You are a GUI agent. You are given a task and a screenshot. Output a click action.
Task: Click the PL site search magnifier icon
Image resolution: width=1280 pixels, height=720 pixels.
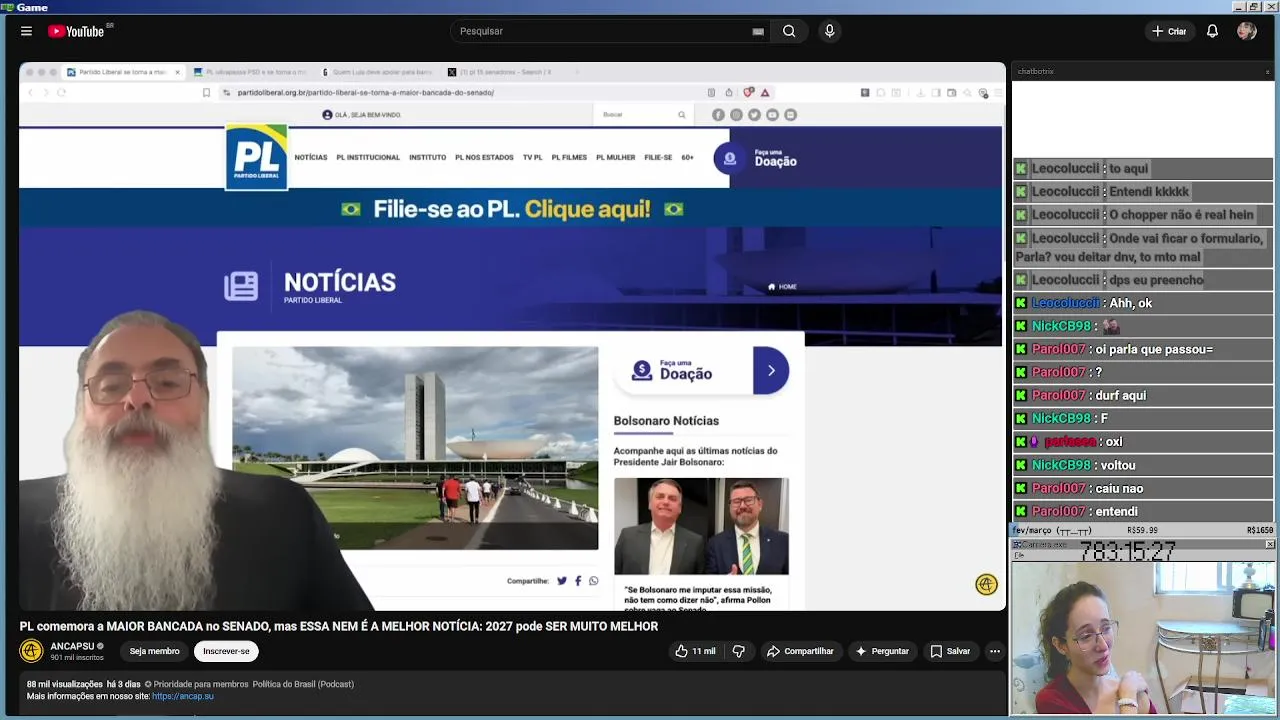click(682, 114)
